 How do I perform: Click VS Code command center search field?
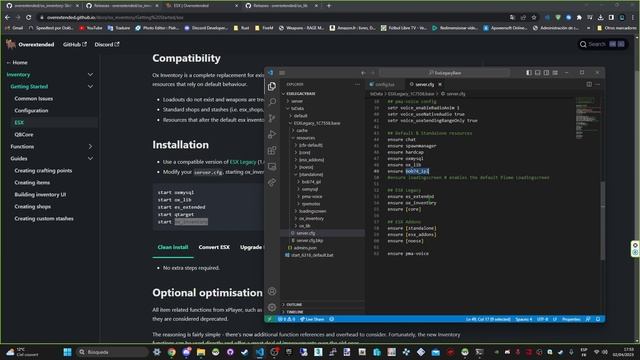point(445,73)
